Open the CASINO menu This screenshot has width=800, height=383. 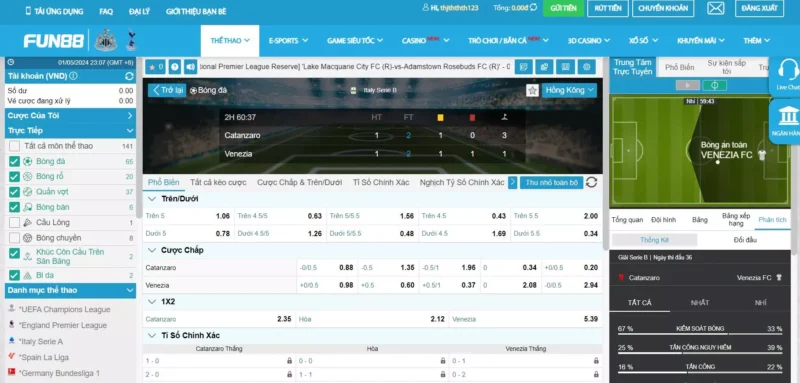coord(425,40)
